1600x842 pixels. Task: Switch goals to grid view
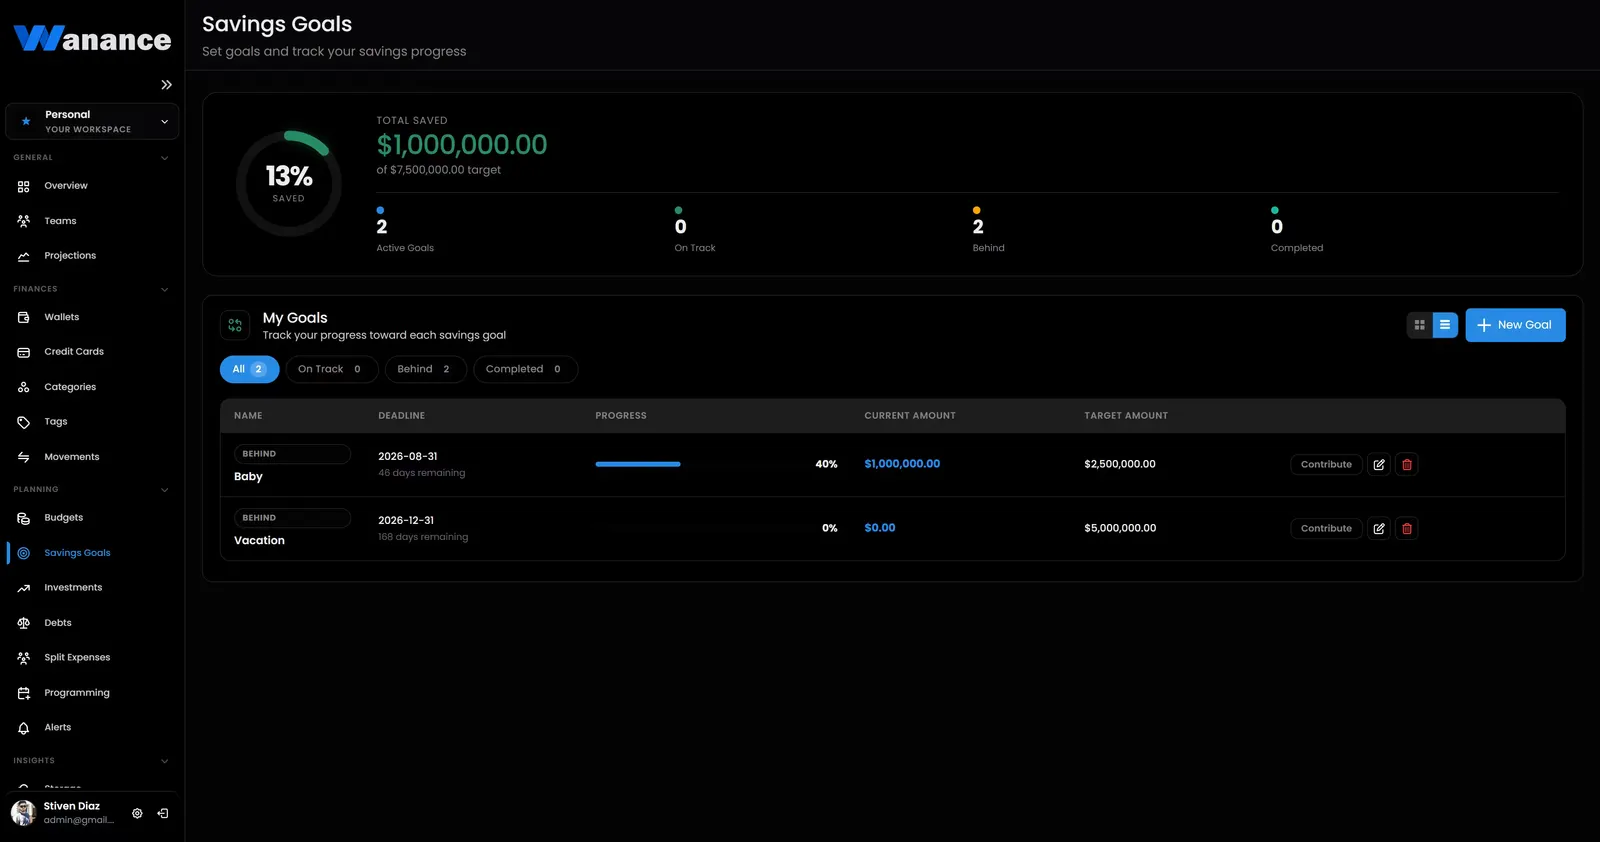[x=1419, y=325]
